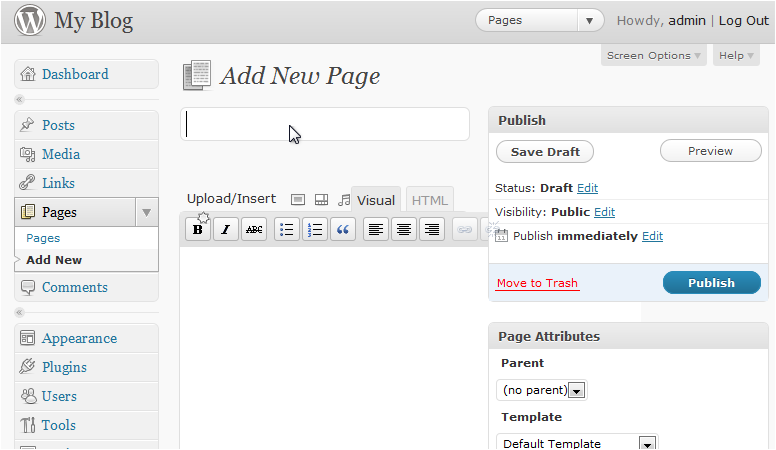The height and width of the screenshot is (450, 776).
Task: Open the Parent (no parent) dropdown
Action: (x=541, y=390)
